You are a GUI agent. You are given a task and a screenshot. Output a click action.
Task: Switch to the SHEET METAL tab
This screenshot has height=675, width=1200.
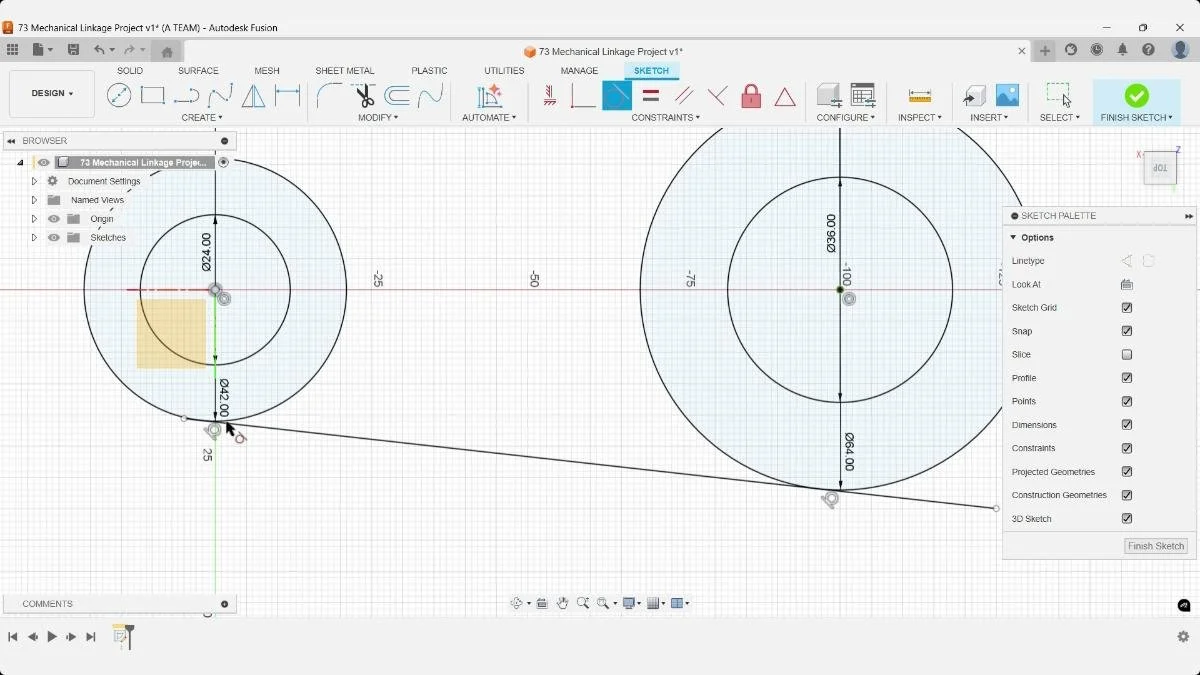pyautogui.click(x=345, y=71)
